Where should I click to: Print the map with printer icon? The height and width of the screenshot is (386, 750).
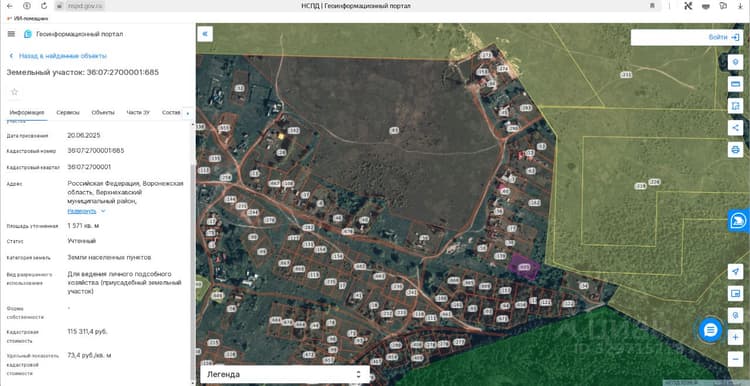pyautogui.click(x=735, y=150)
